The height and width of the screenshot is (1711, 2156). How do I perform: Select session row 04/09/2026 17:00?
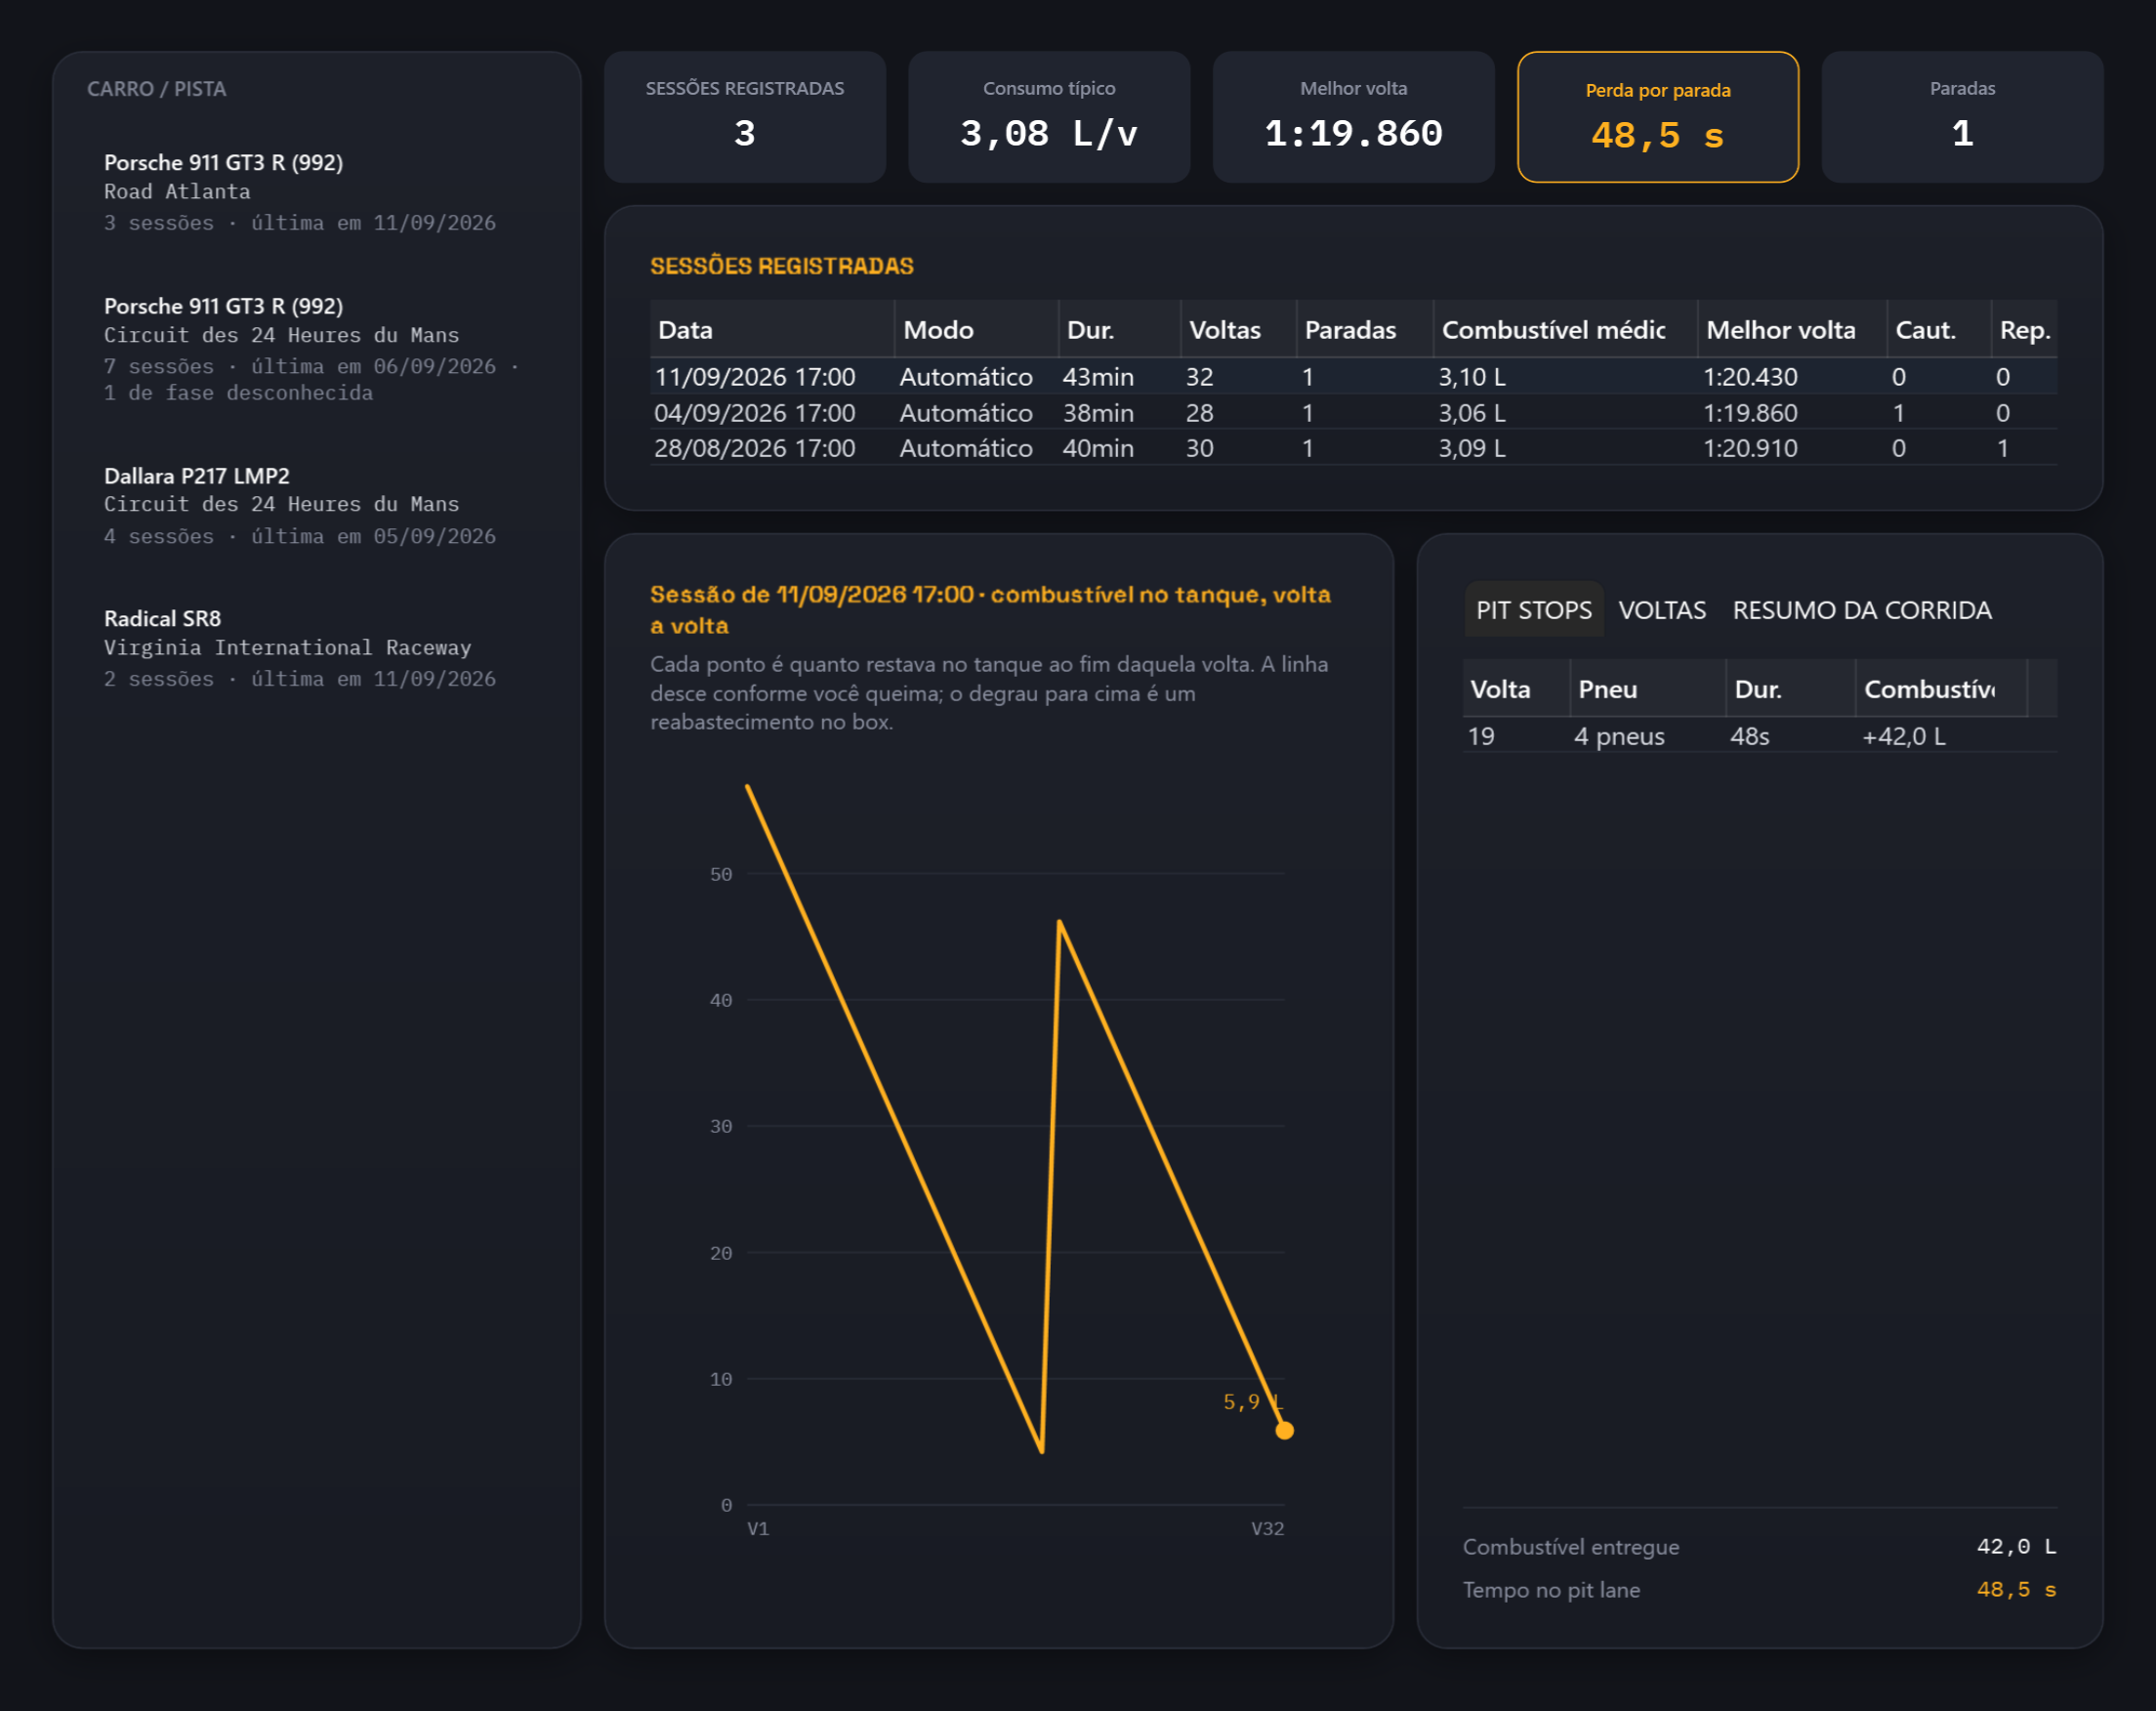[x=1353, y=413]
